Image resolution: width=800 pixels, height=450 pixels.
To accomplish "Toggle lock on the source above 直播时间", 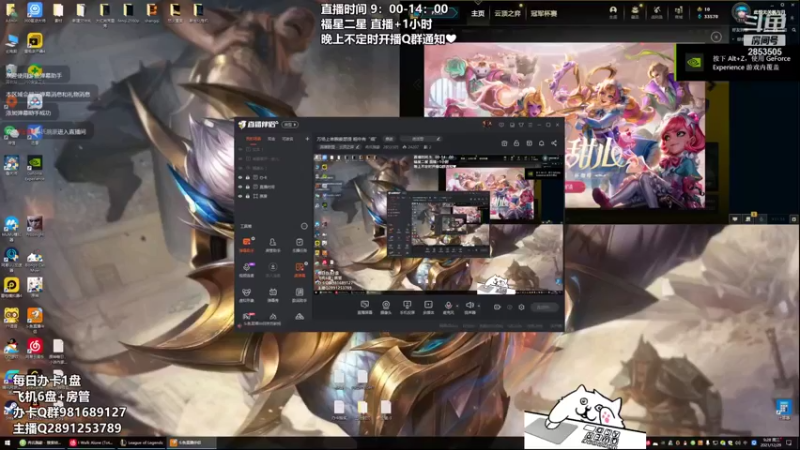I will click(x=248, y=178).
